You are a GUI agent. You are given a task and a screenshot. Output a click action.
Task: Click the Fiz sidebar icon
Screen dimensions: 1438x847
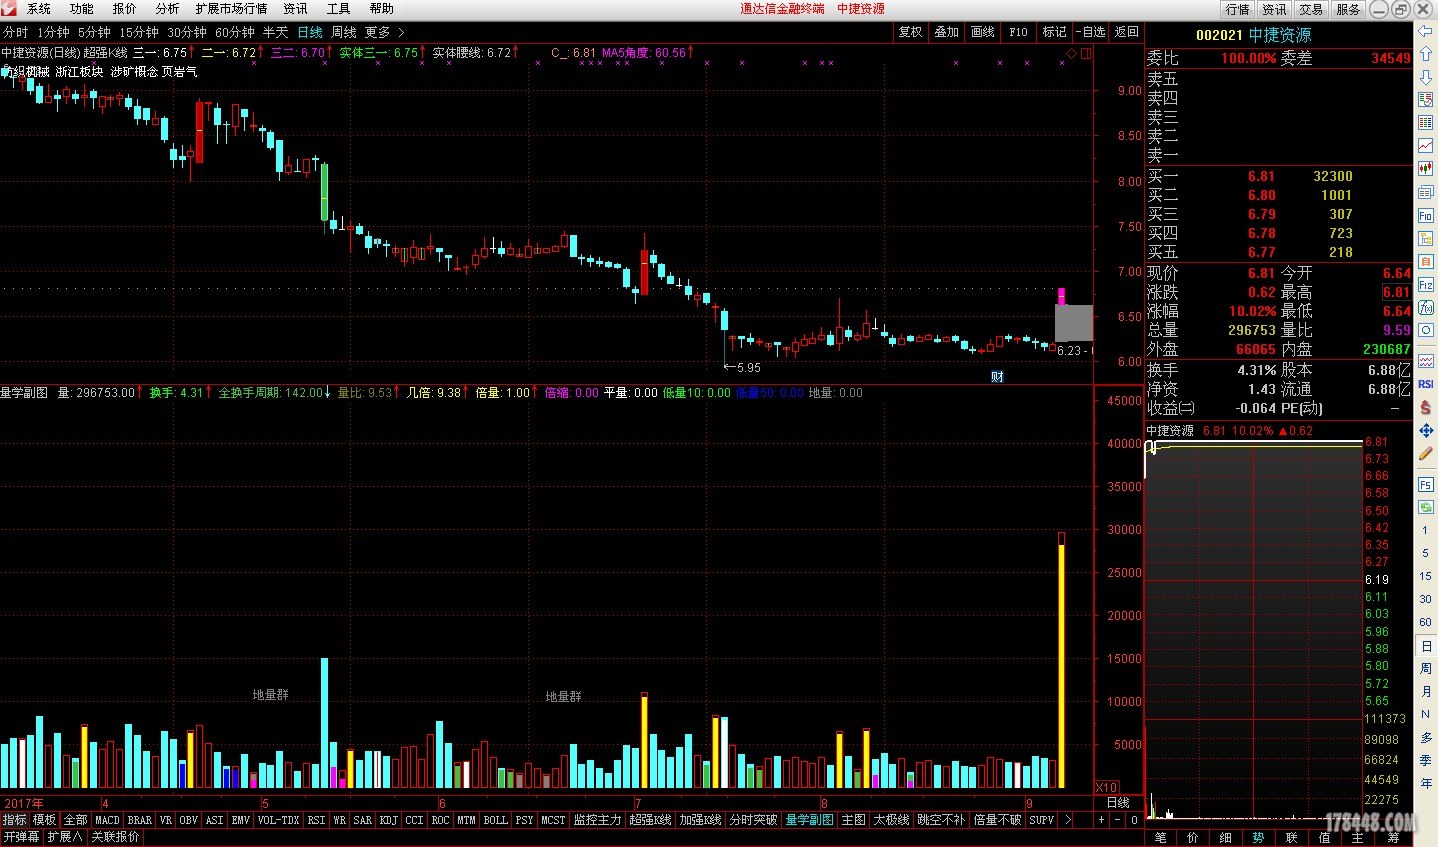(1426, 285)
